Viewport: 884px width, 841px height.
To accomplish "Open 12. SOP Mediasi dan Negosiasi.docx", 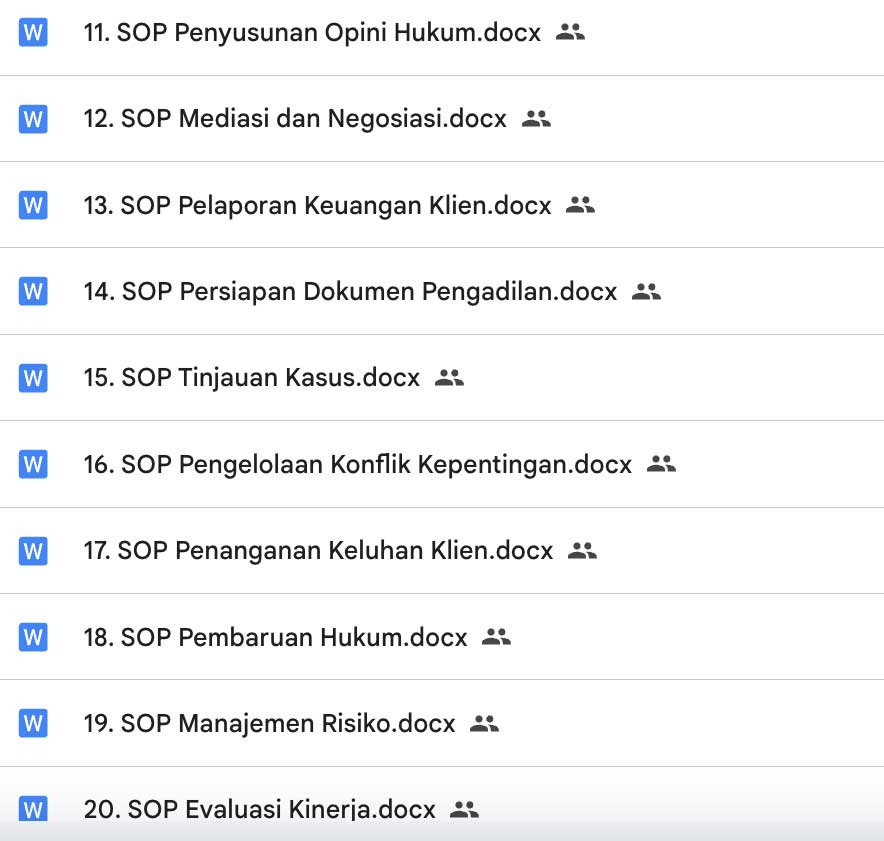I will click(295, 119).
